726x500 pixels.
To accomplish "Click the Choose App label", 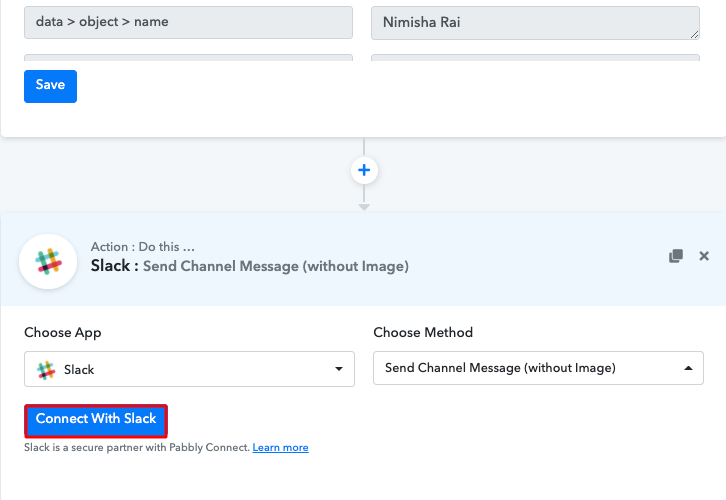I will point(63,332).
